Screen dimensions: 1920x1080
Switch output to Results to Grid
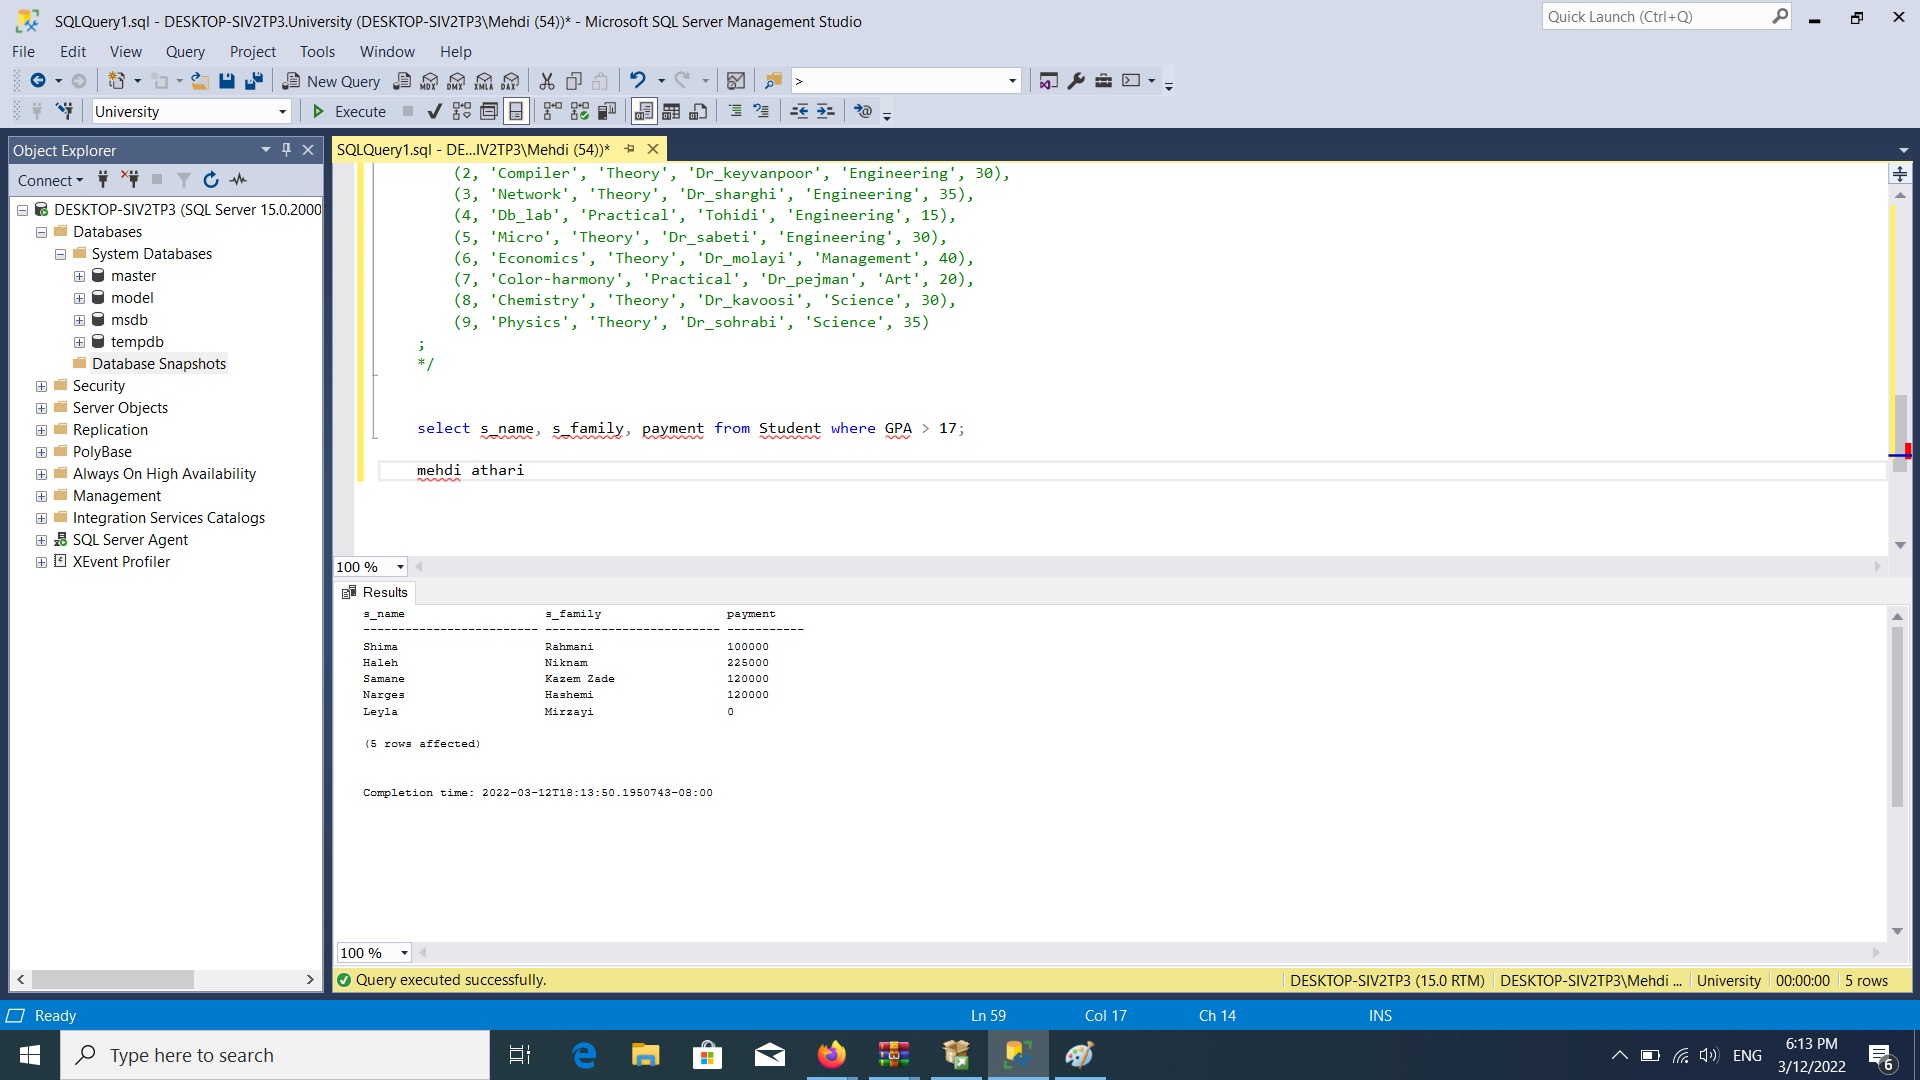[x=671, y=111]
